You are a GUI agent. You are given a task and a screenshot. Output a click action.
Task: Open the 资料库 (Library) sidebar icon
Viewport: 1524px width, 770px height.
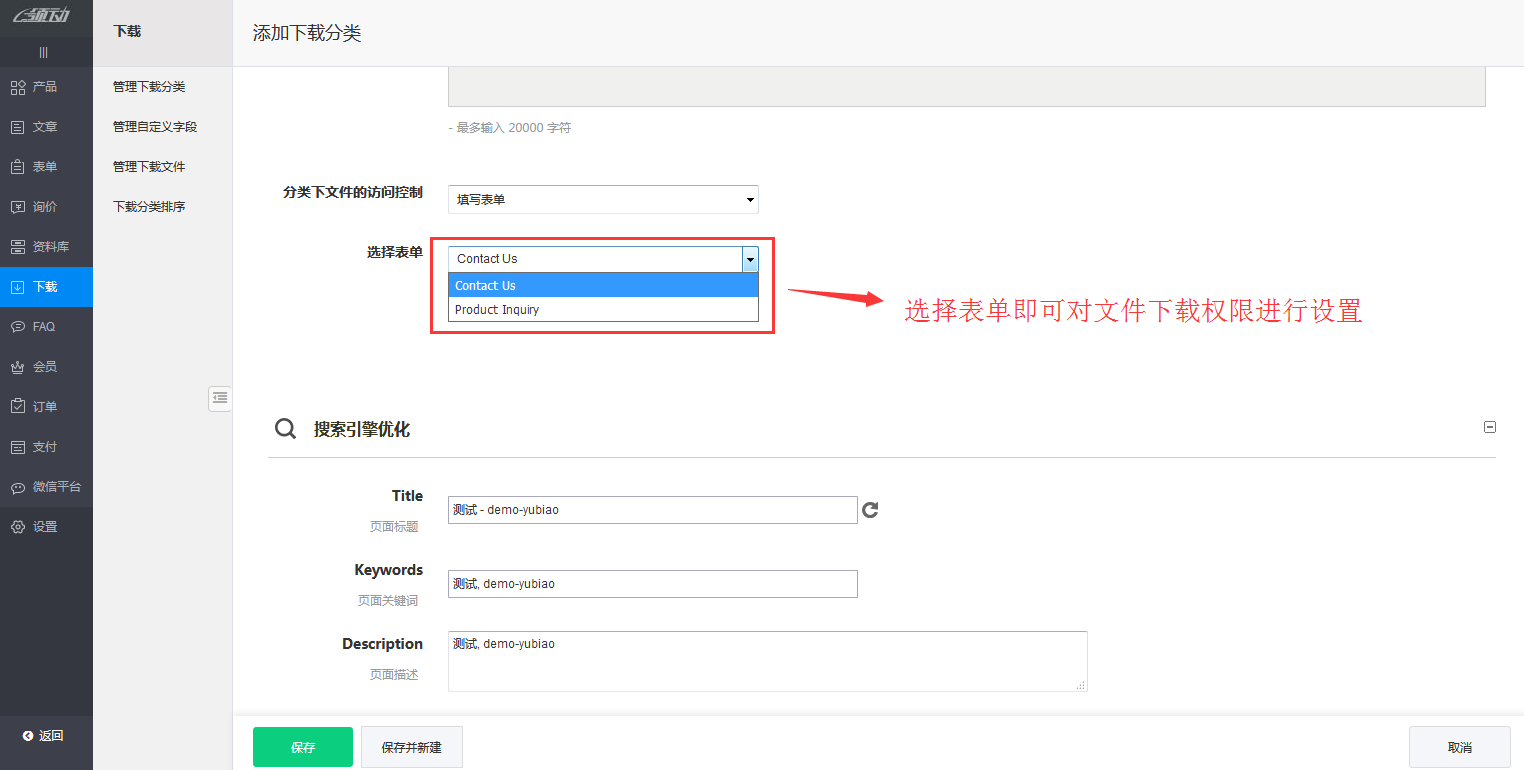(18, 247)
